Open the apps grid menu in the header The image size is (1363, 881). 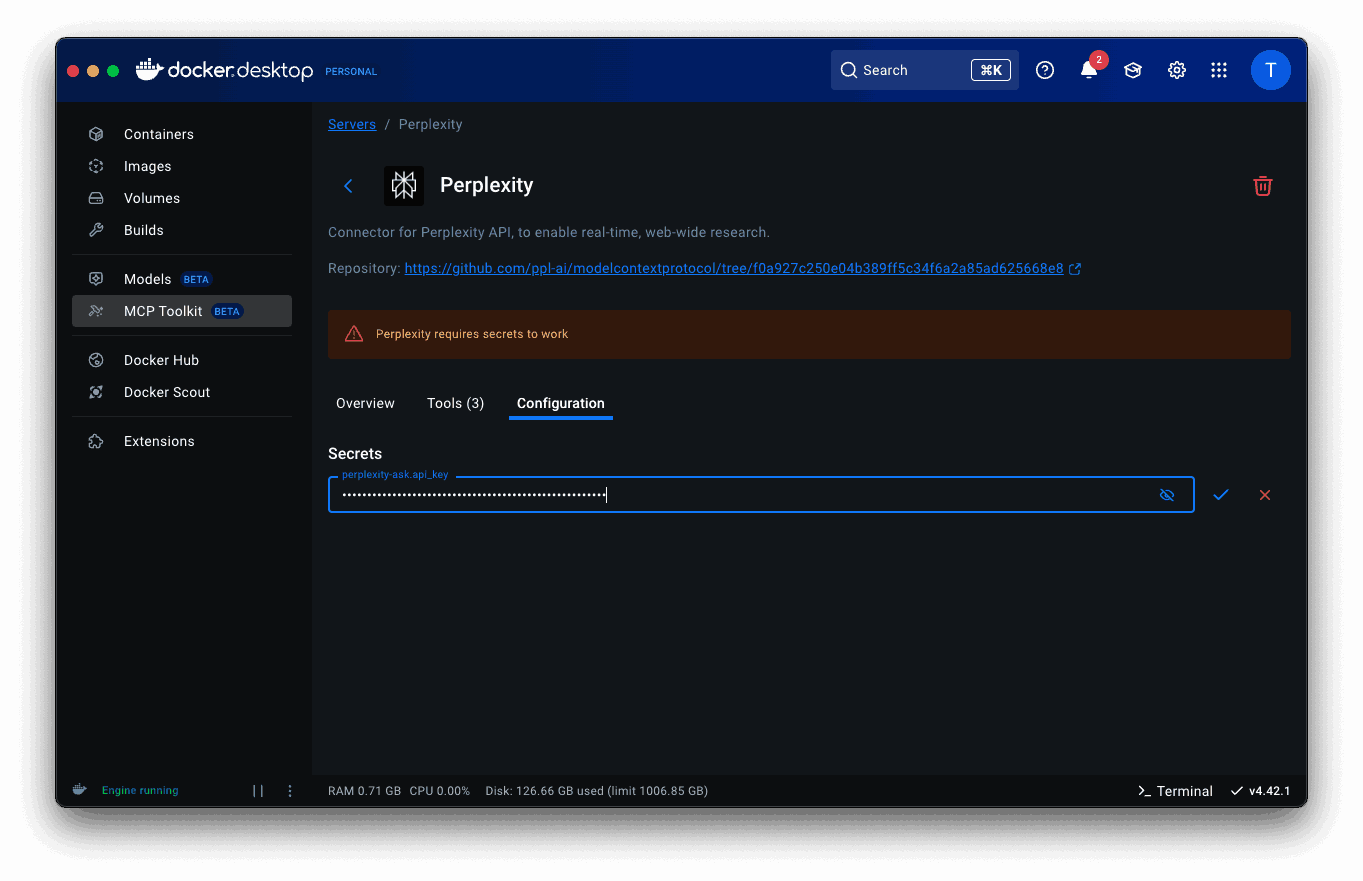1218,70
